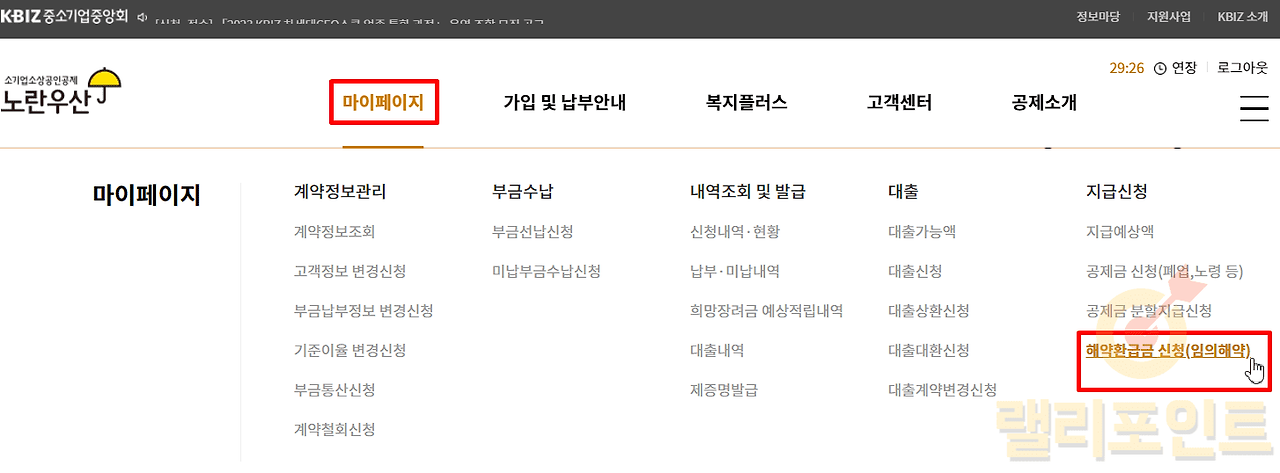This screenshot has height=473, width=1280.
Task: Go to the 고객센터 menu
Action: (x=899, y=103)
